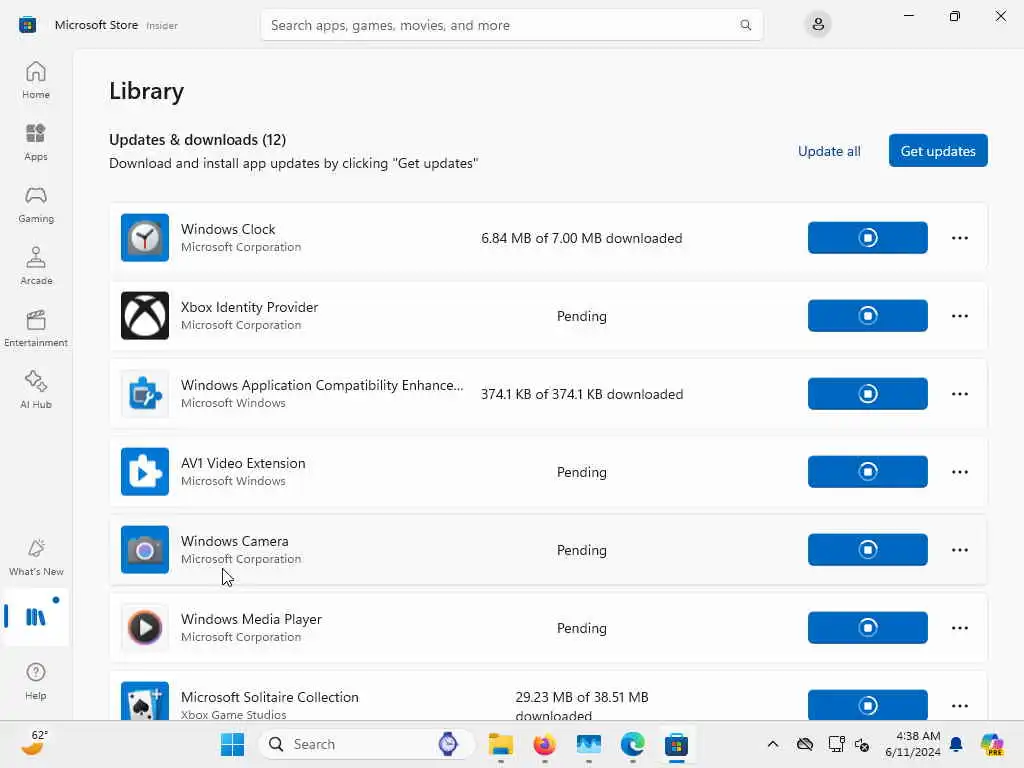This screenshot has width=1024, height=768.
Task: Open What's New in sidebar
Action: [36, 557]
